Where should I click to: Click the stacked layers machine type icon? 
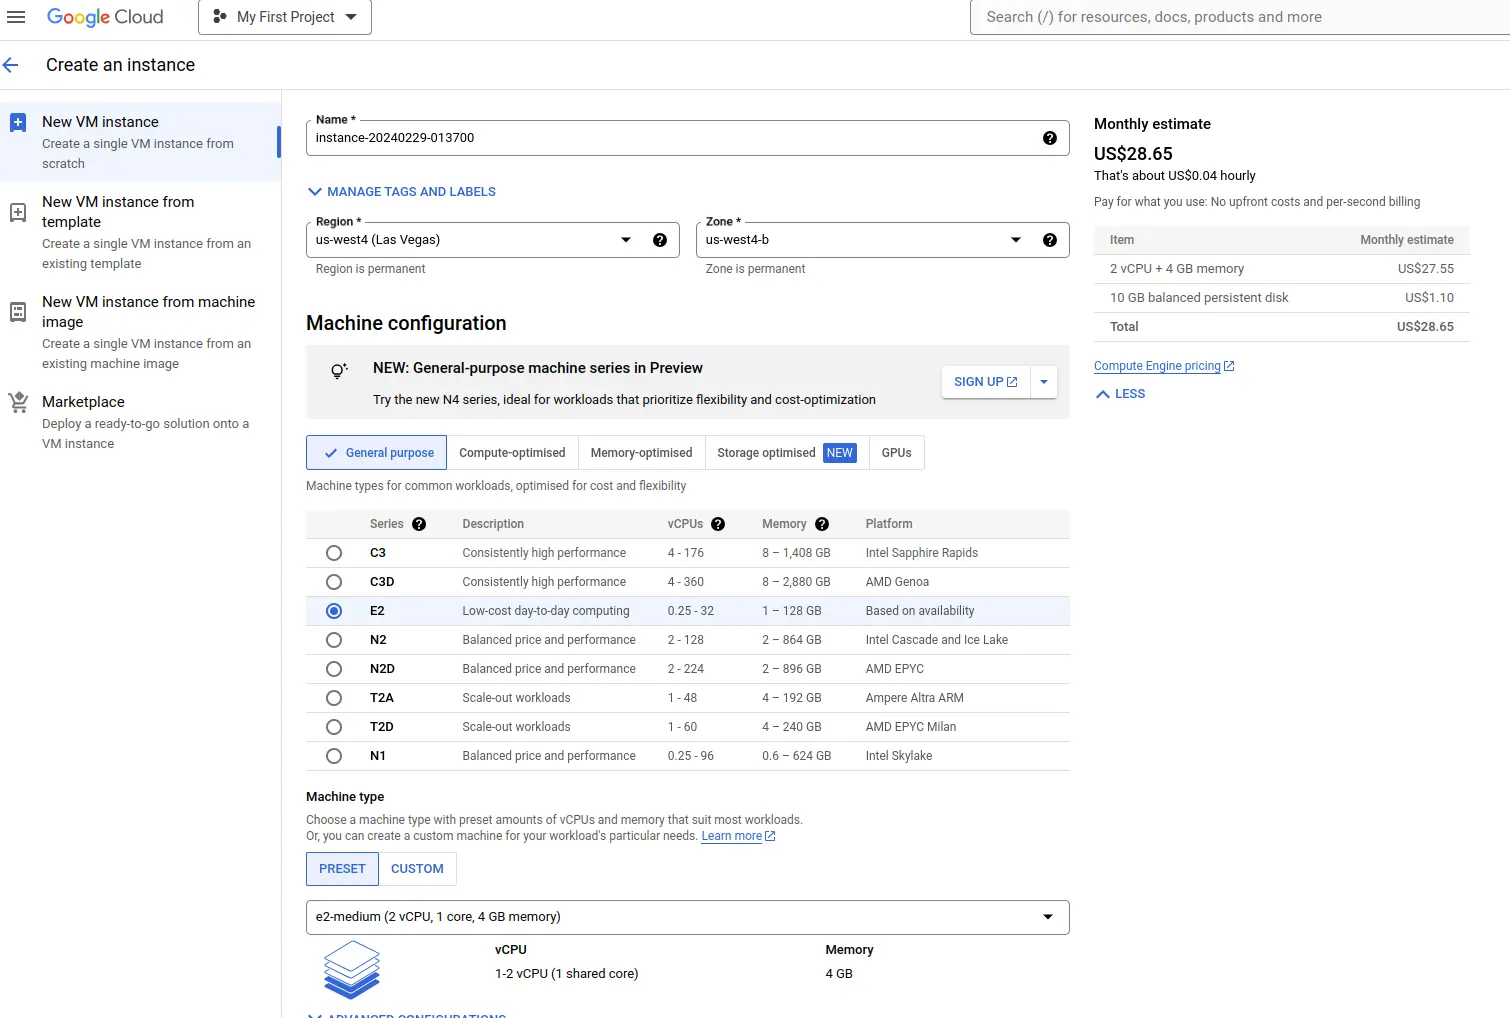click(x=352, y=970)
